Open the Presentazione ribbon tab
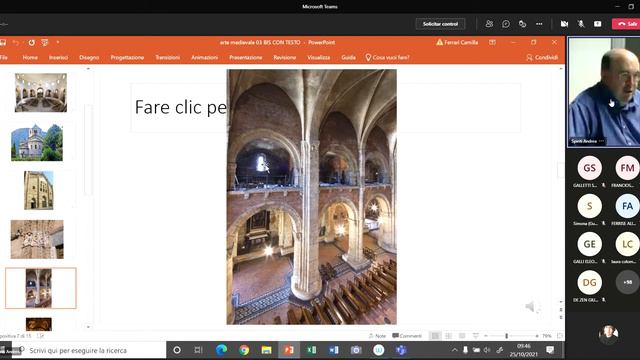 (x=246, y=58)
